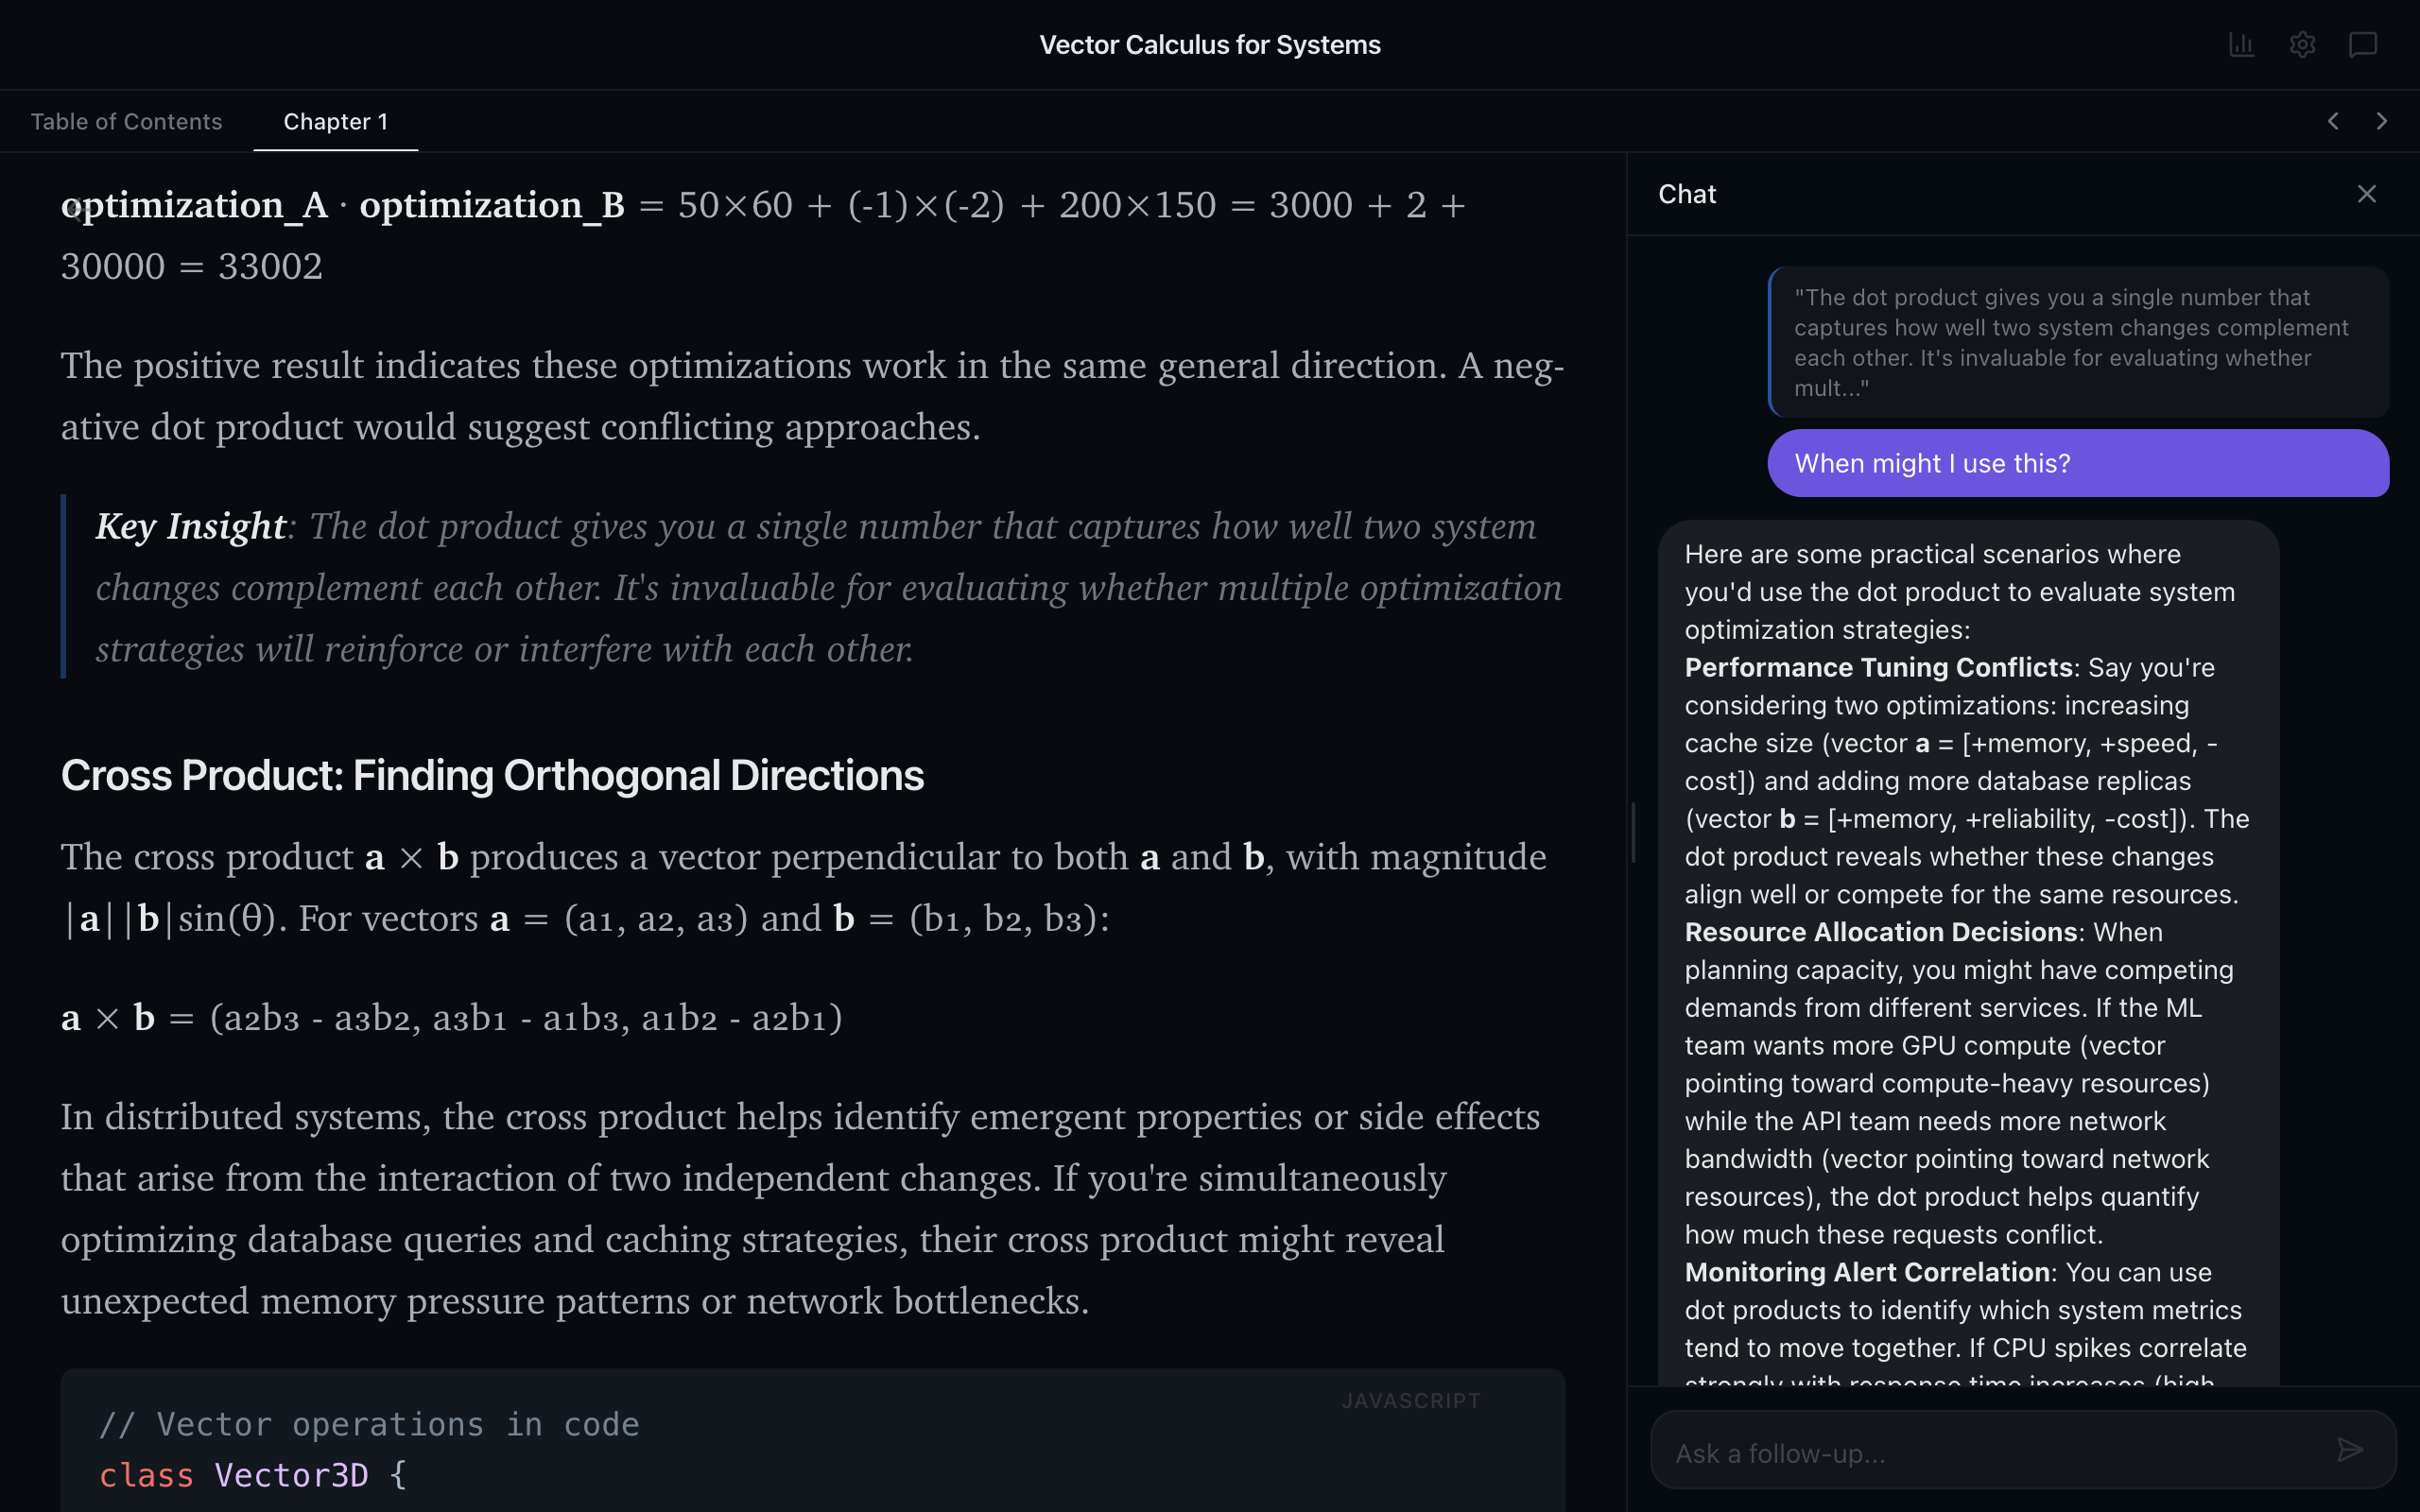The image size is (2420, 1512).
Task: Open the settings gear icon
Action: click(x=2302, y=44)
